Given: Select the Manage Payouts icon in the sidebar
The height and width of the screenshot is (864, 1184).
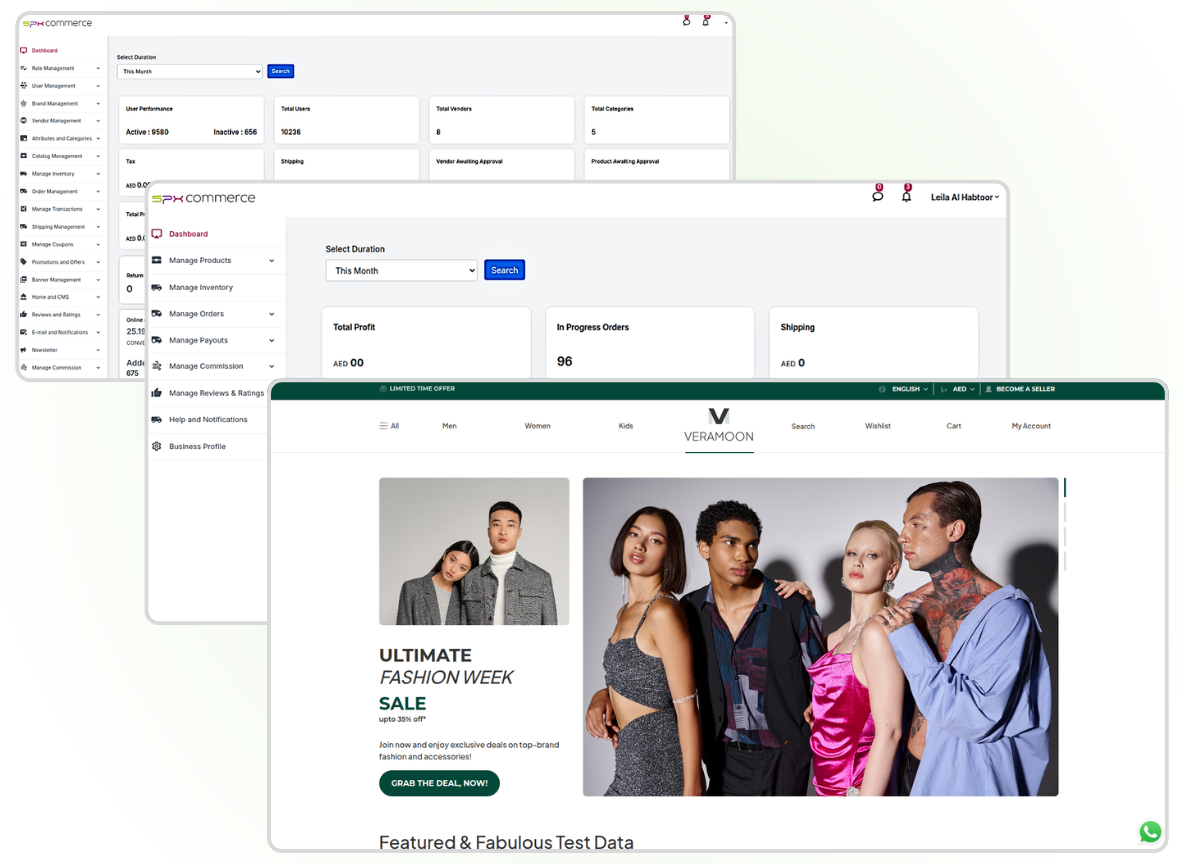Looking at the screenshot, I should coord(157,340).
